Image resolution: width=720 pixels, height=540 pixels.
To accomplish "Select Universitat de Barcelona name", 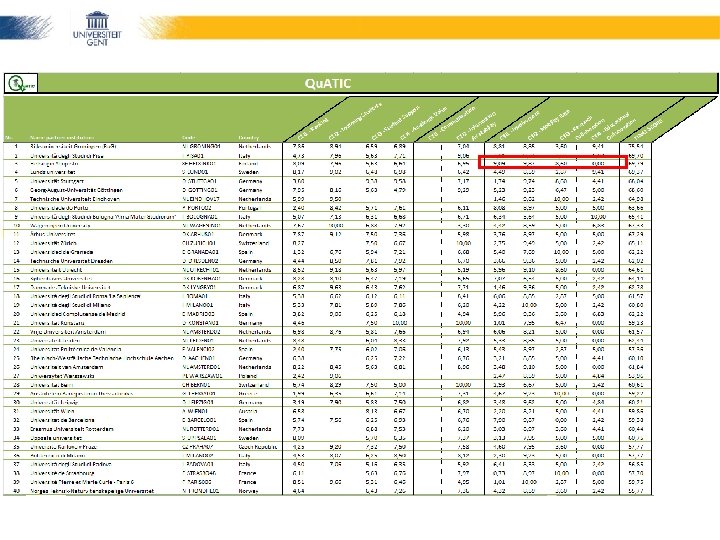I will 62,420.
